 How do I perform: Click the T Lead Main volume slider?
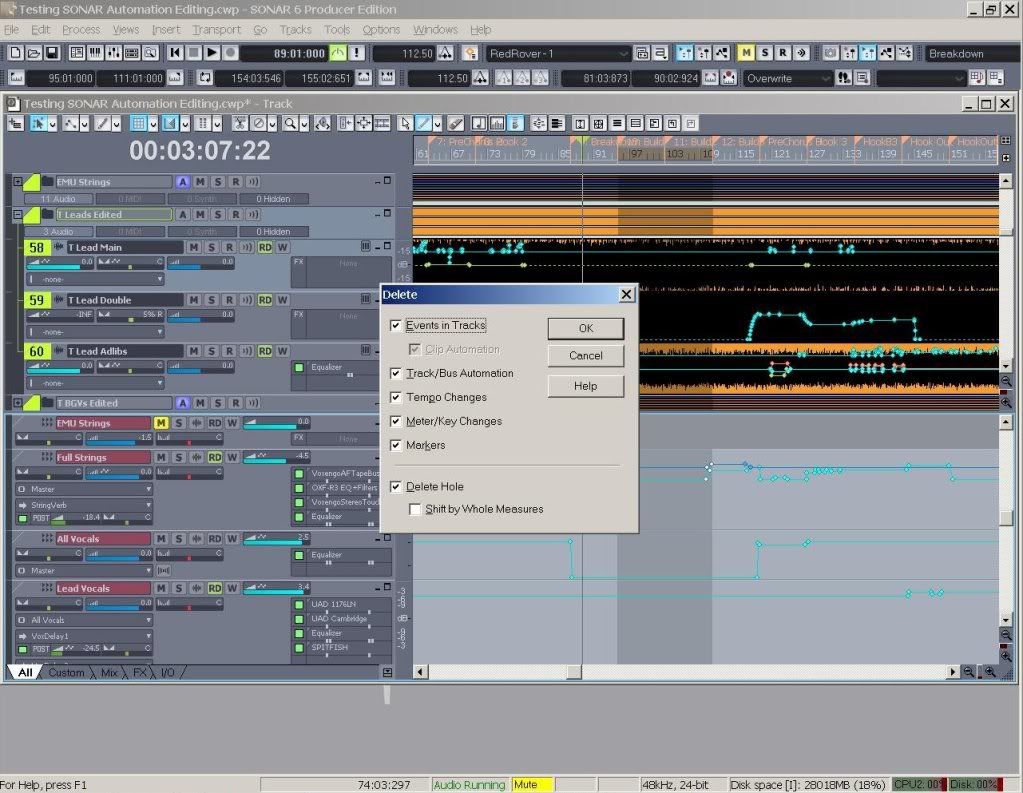(x=58, y=263)
